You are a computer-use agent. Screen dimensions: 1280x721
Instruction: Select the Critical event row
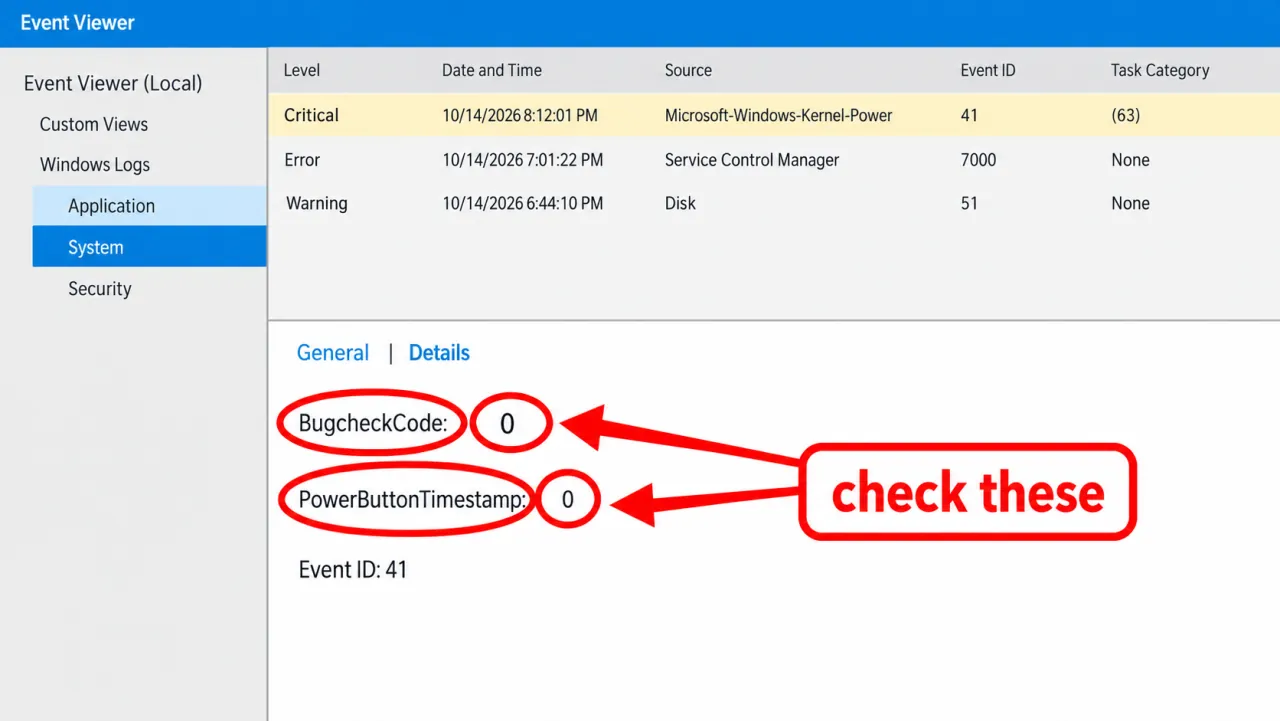coord(774,115)
